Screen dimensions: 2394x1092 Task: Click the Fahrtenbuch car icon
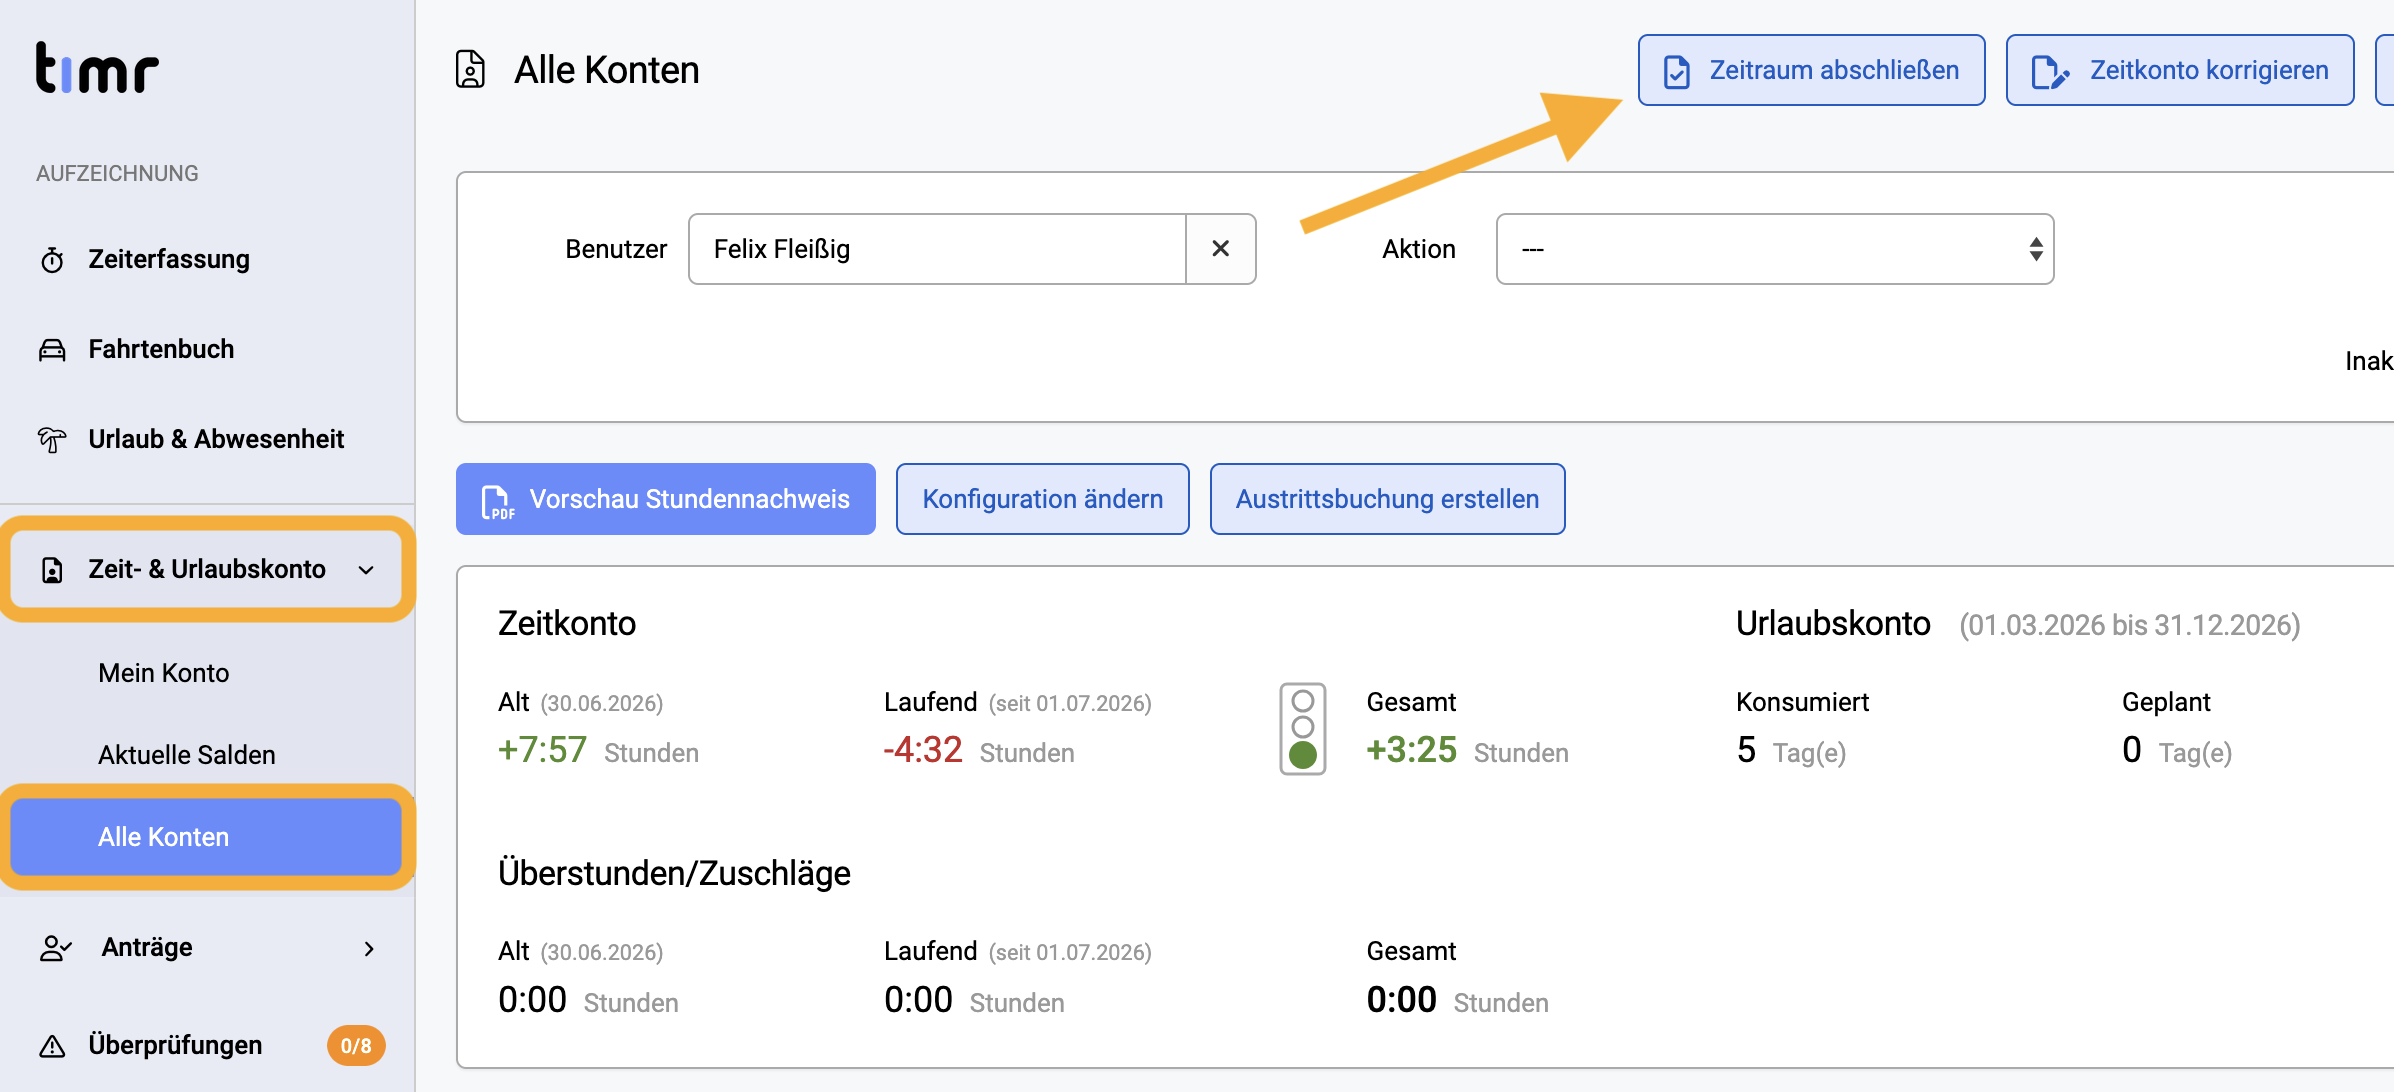(x=52, y=350)
